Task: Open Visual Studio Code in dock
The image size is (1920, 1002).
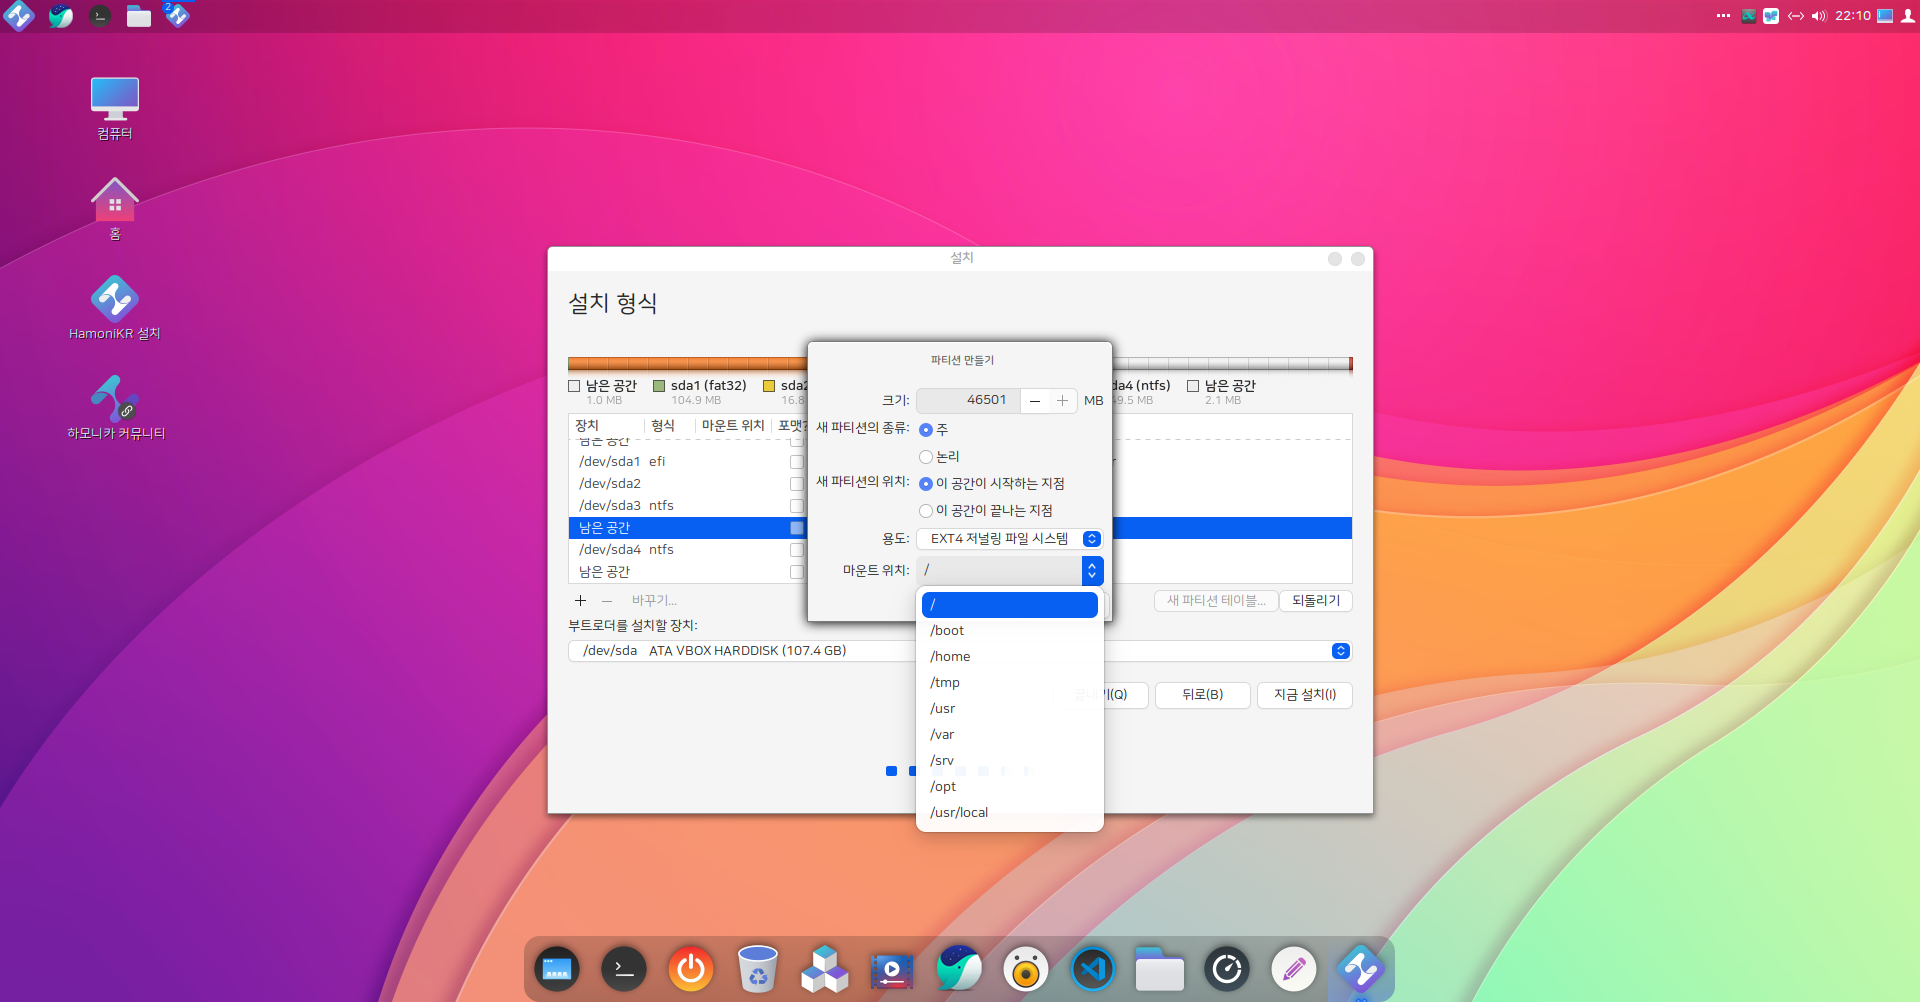Action: click(x=1092, y=969)
